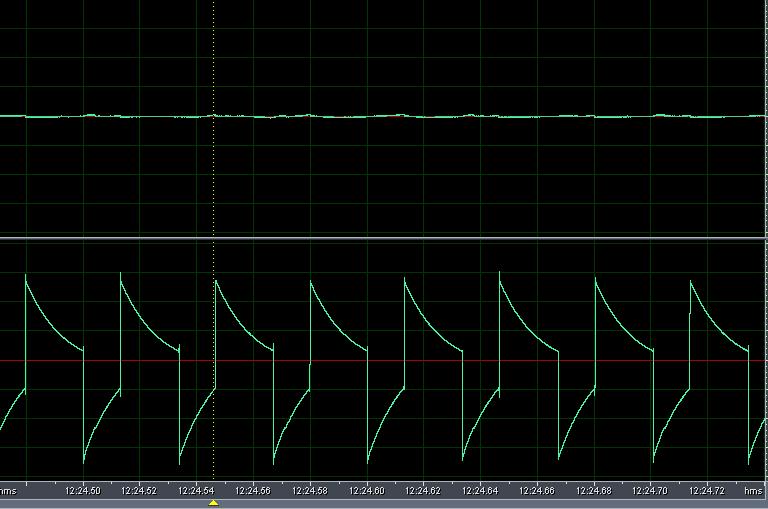
Task: Click the hms label at ruler's left end
Action: pos(8,490)
